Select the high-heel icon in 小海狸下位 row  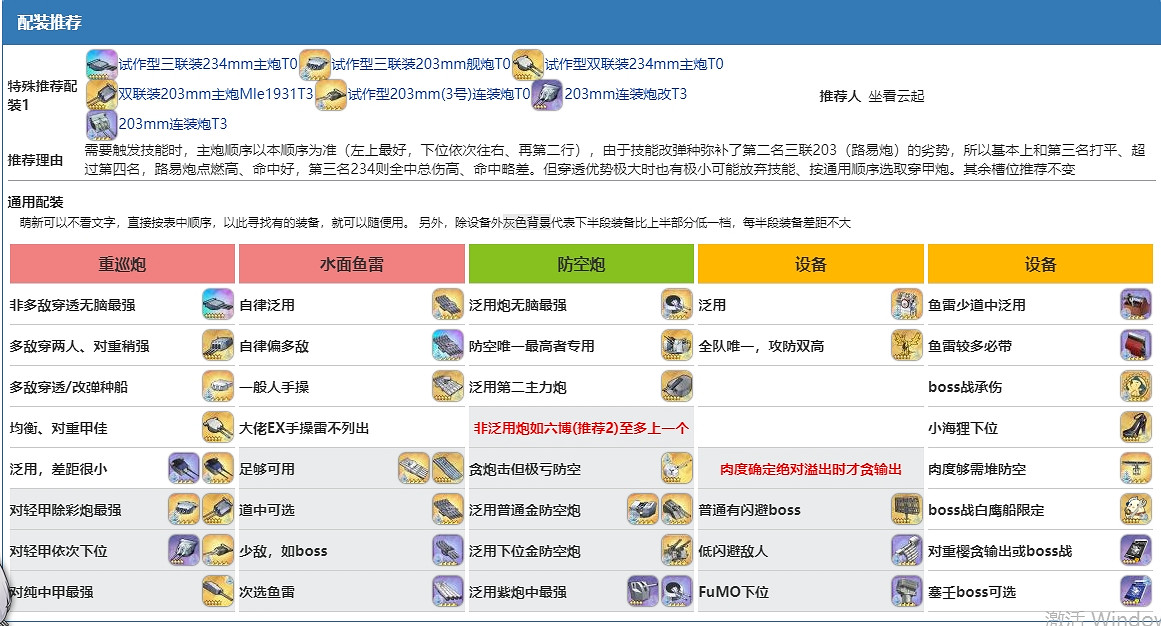(x=1135, y=427)
